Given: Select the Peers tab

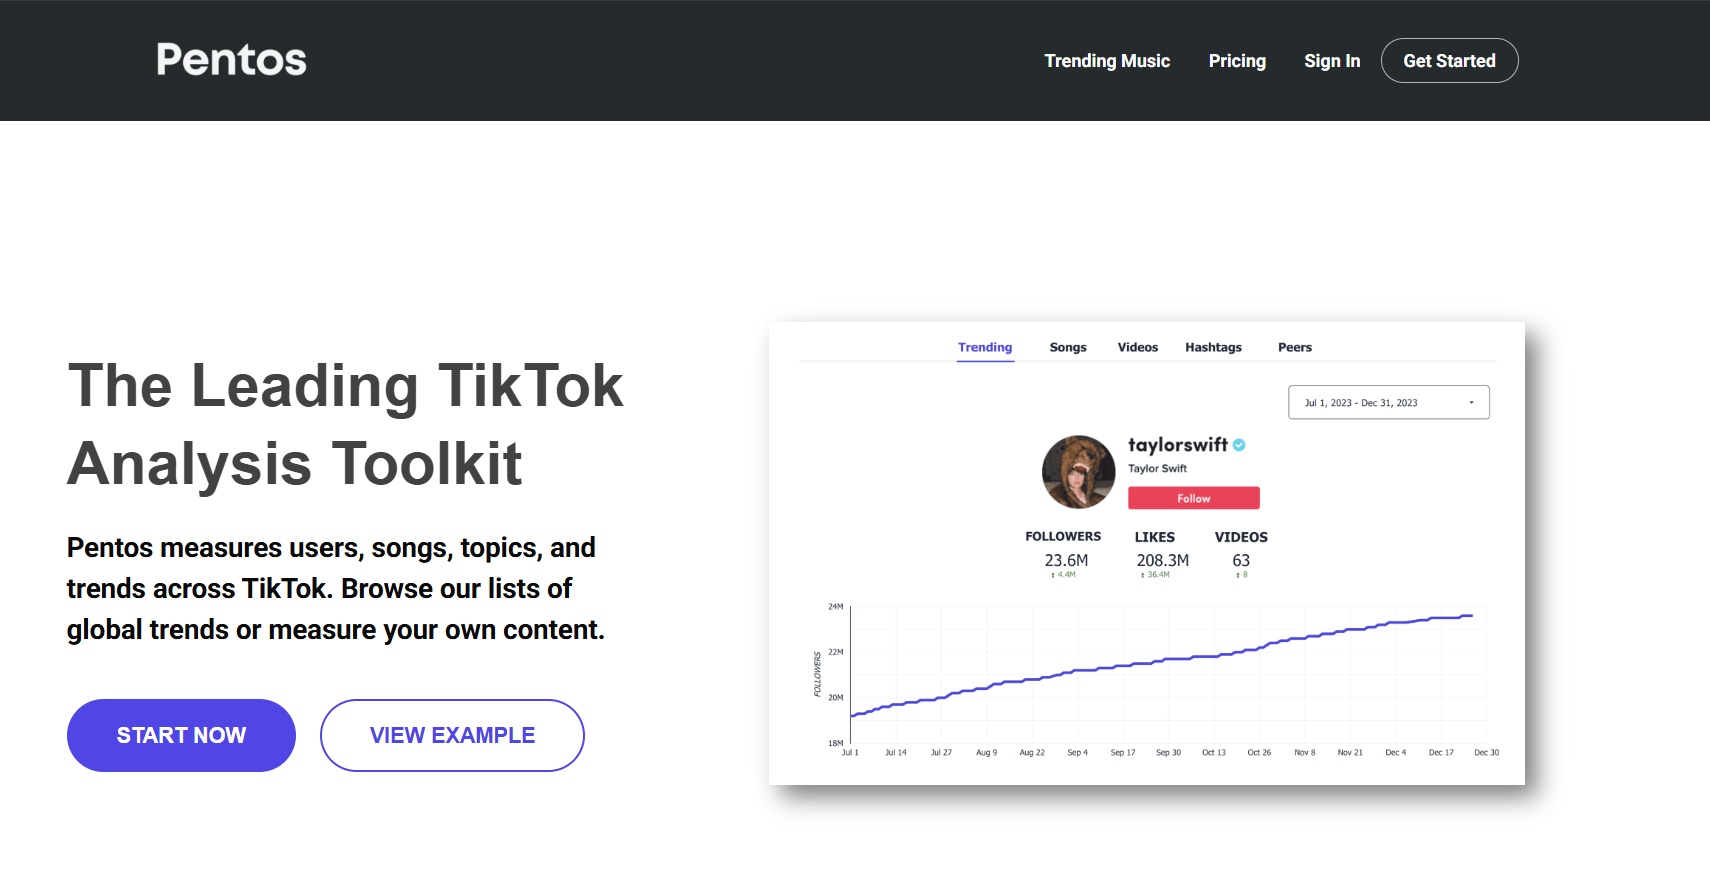Looking at the screenshot, I should (x=1294, y=347).
